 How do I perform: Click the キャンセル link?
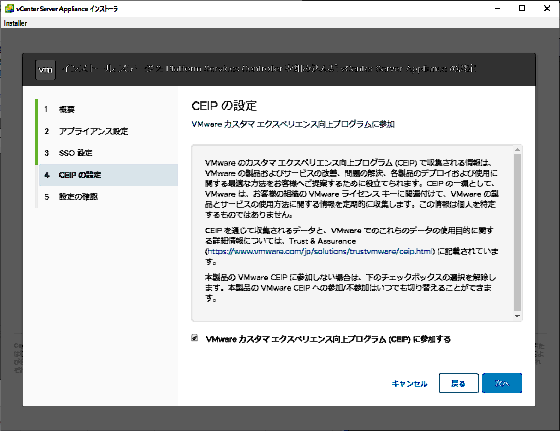409,384
